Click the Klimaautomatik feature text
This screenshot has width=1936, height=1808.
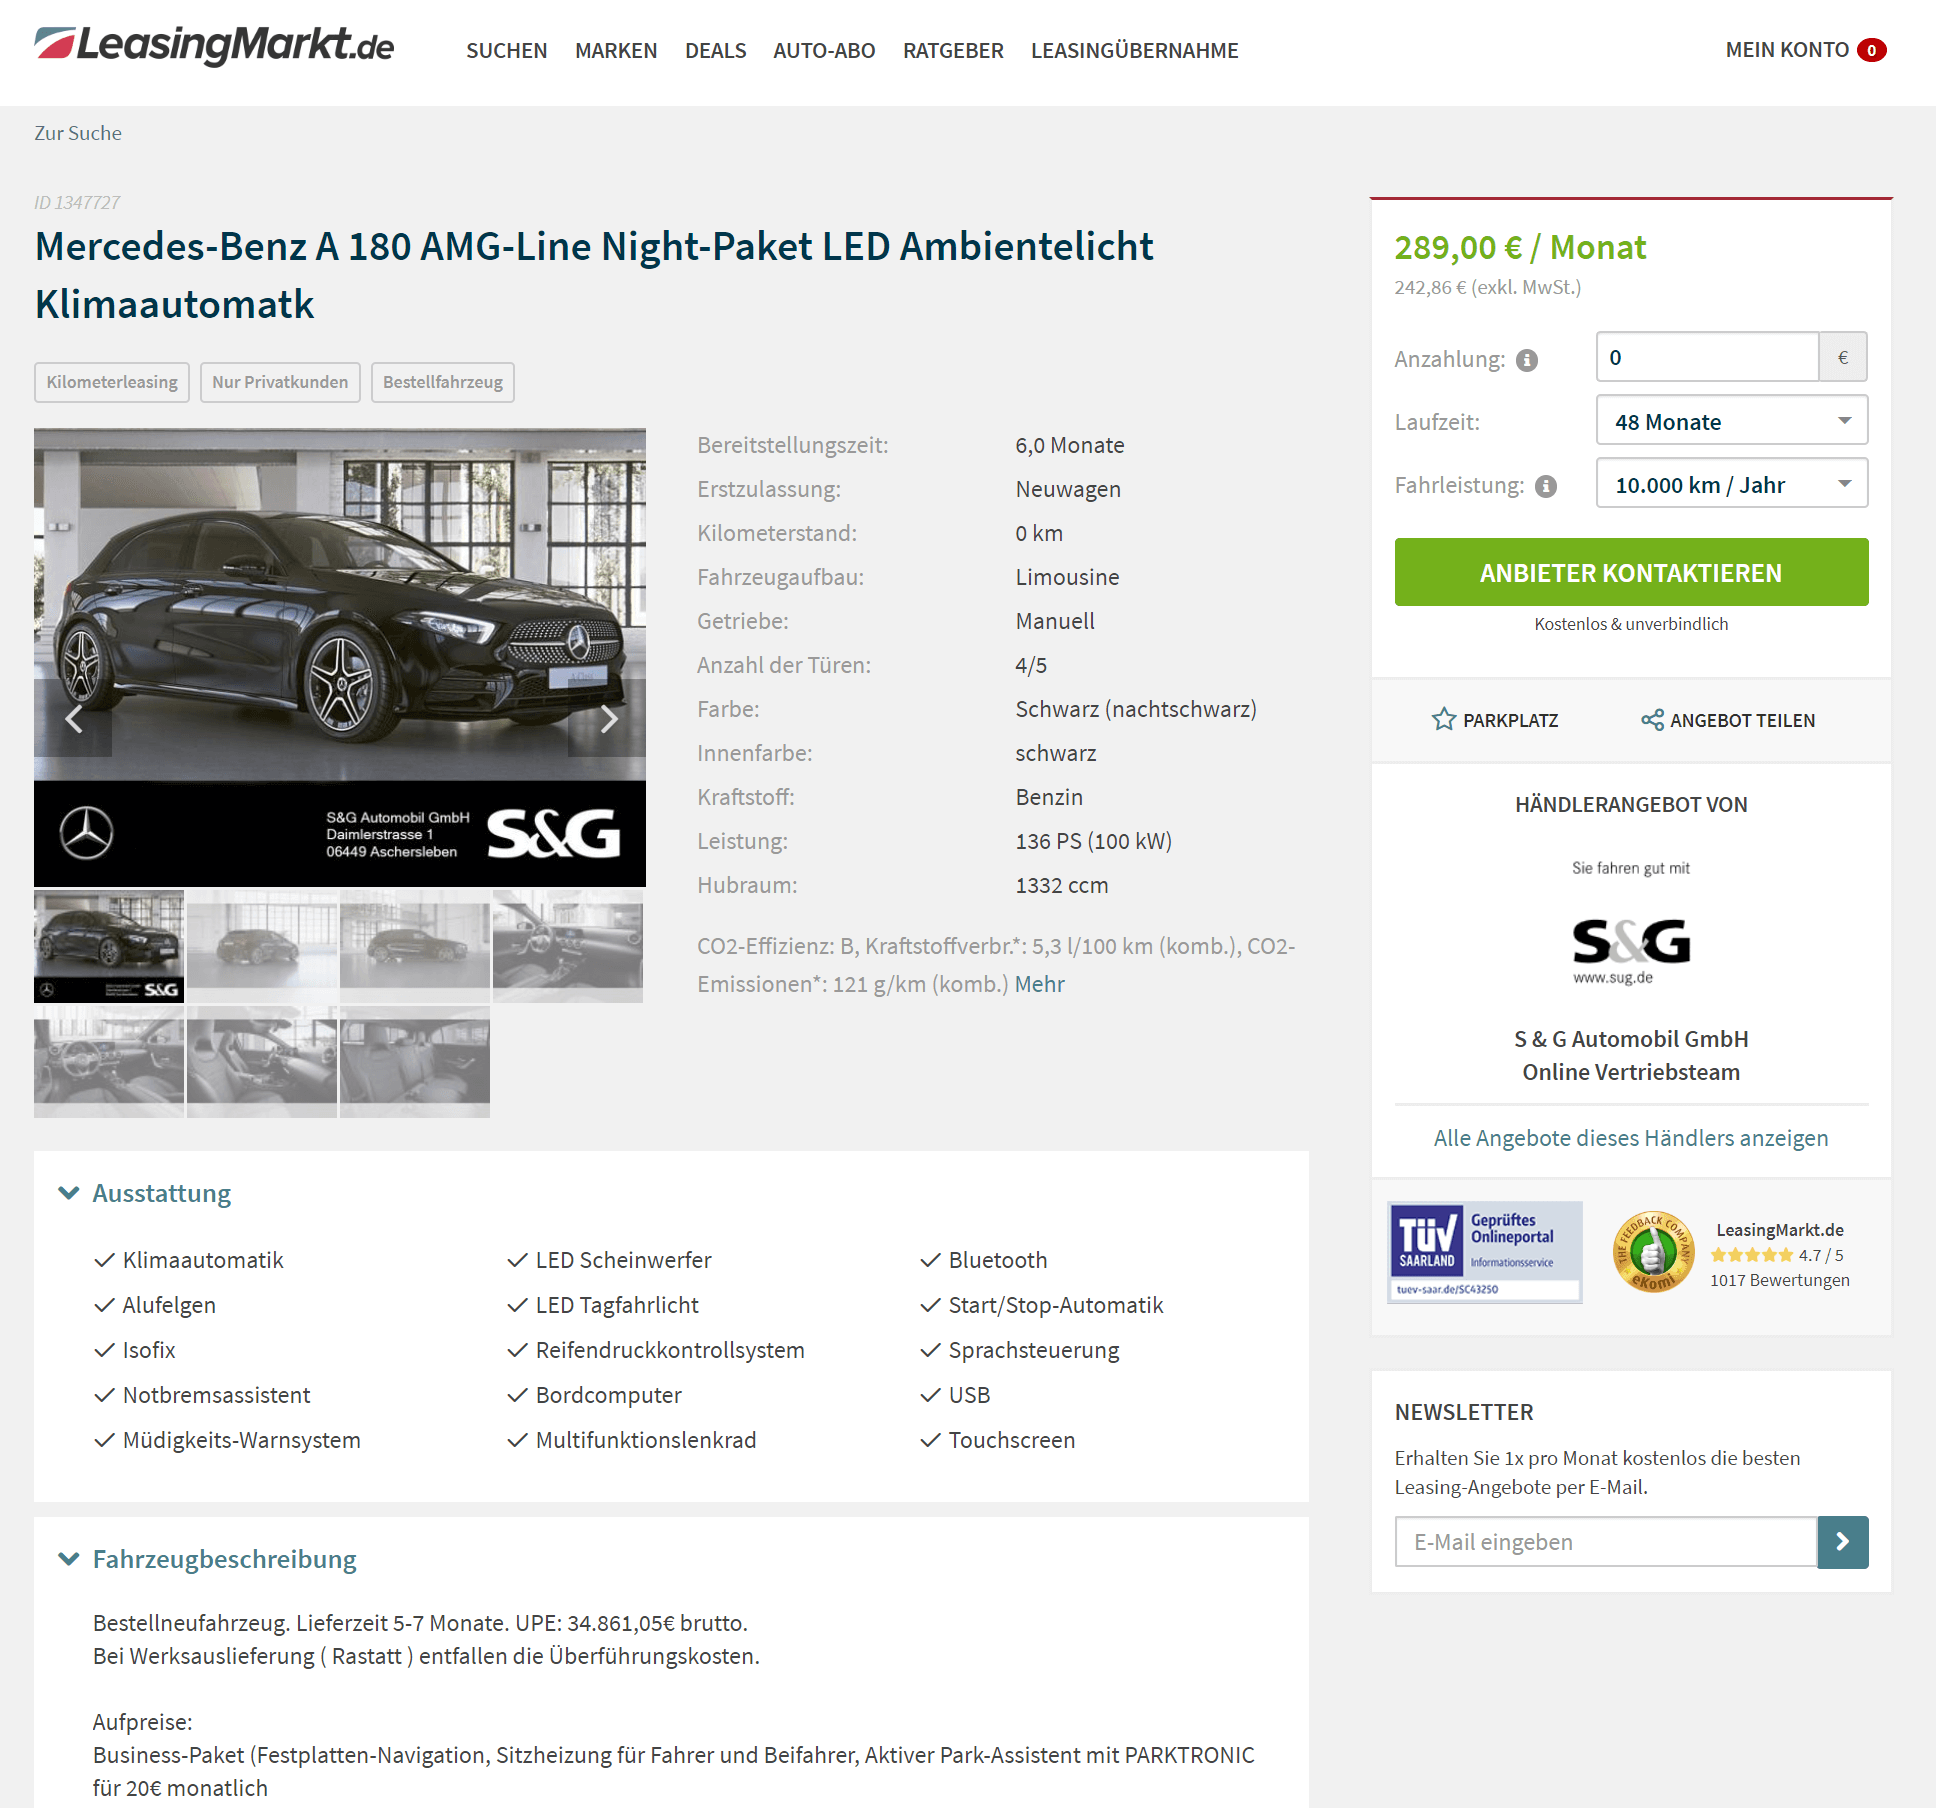pos(203,1260)
